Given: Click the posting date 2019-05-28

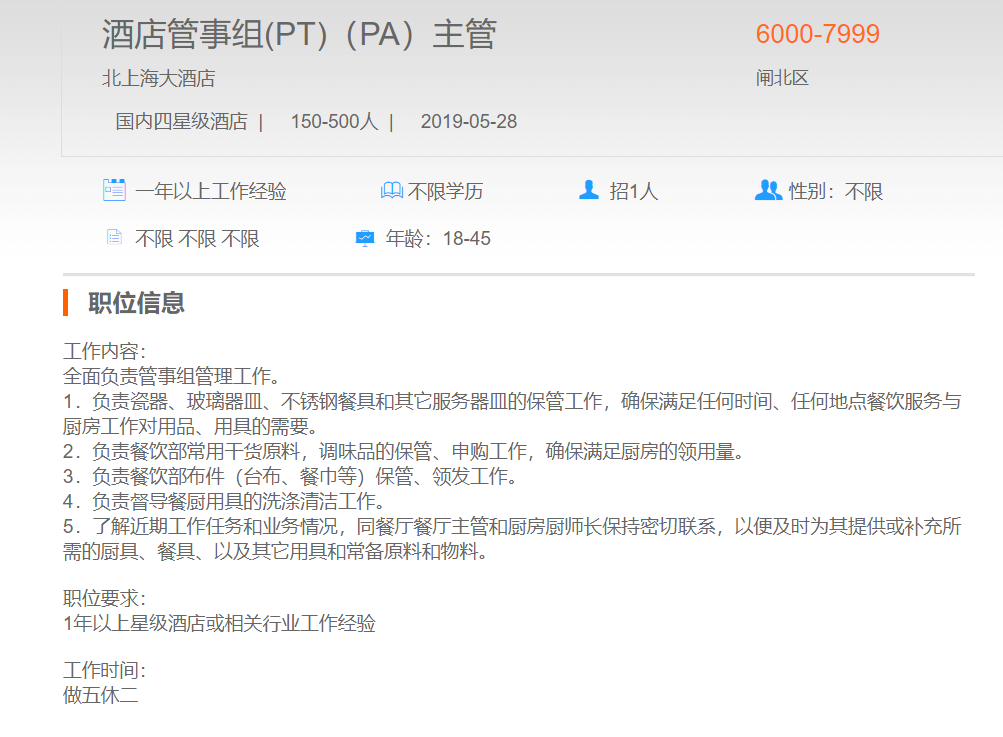Looking at the screenshot, I should pos(468,122).
